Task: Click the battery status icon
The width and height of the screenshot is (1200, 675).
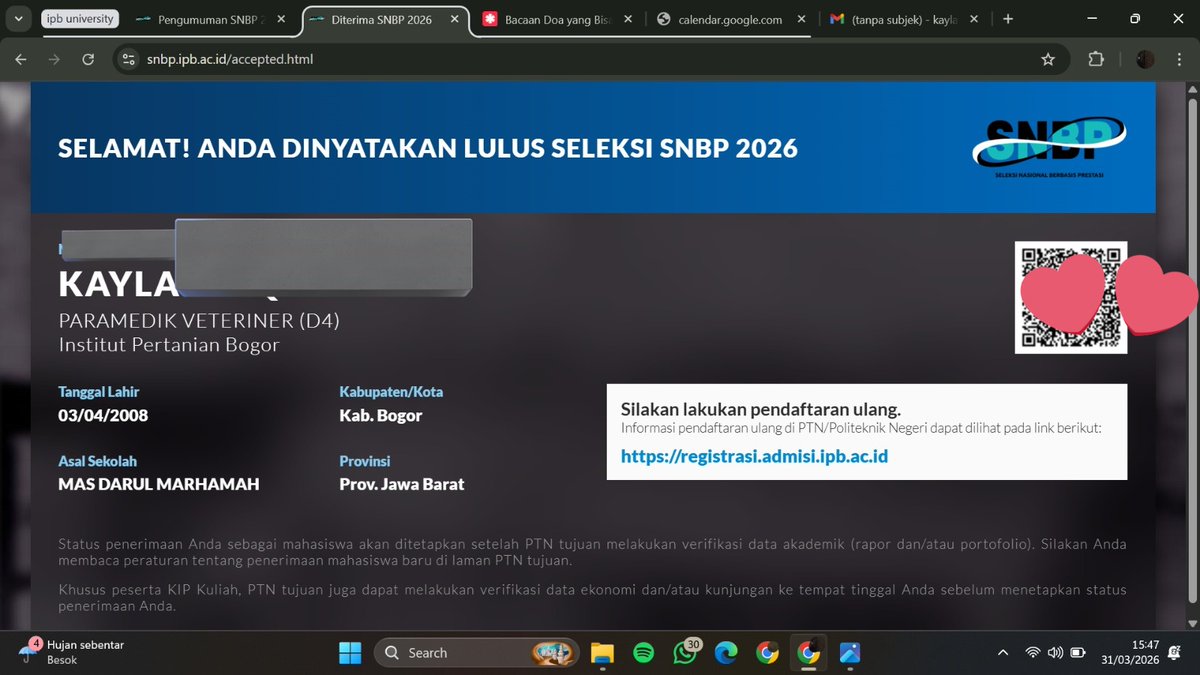Action: click(x=1078, y=653)
